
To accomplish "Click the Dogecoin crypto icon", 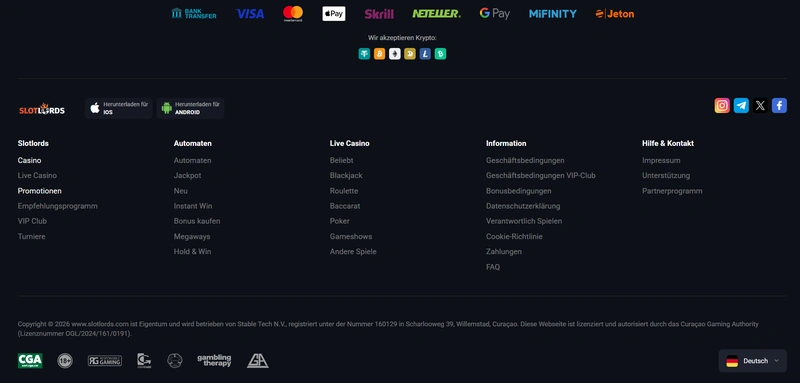I will coord(410,54).
